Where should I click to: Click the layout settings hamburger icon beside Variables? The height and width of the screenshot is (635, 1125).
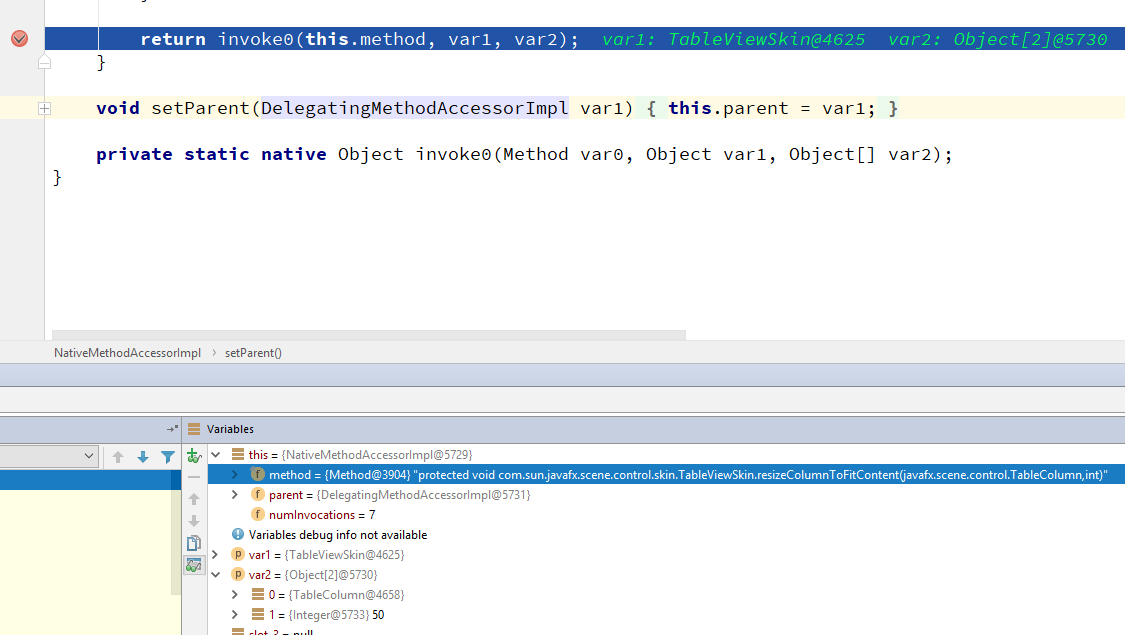pos(192,429)
